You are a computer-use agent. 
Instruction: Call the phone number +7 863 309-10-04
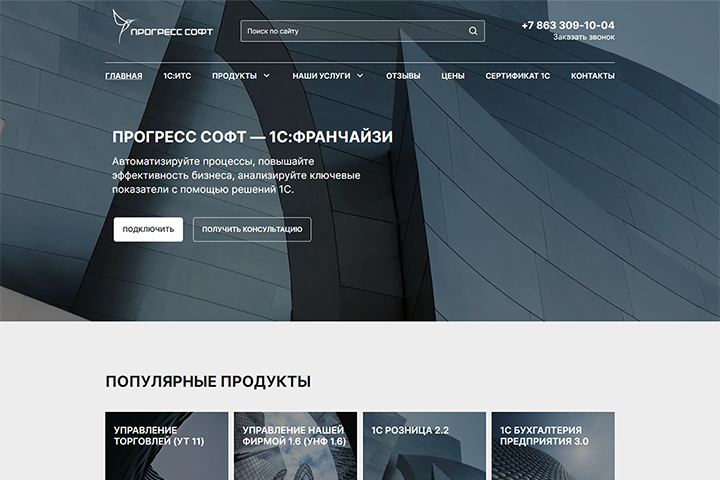568,25
